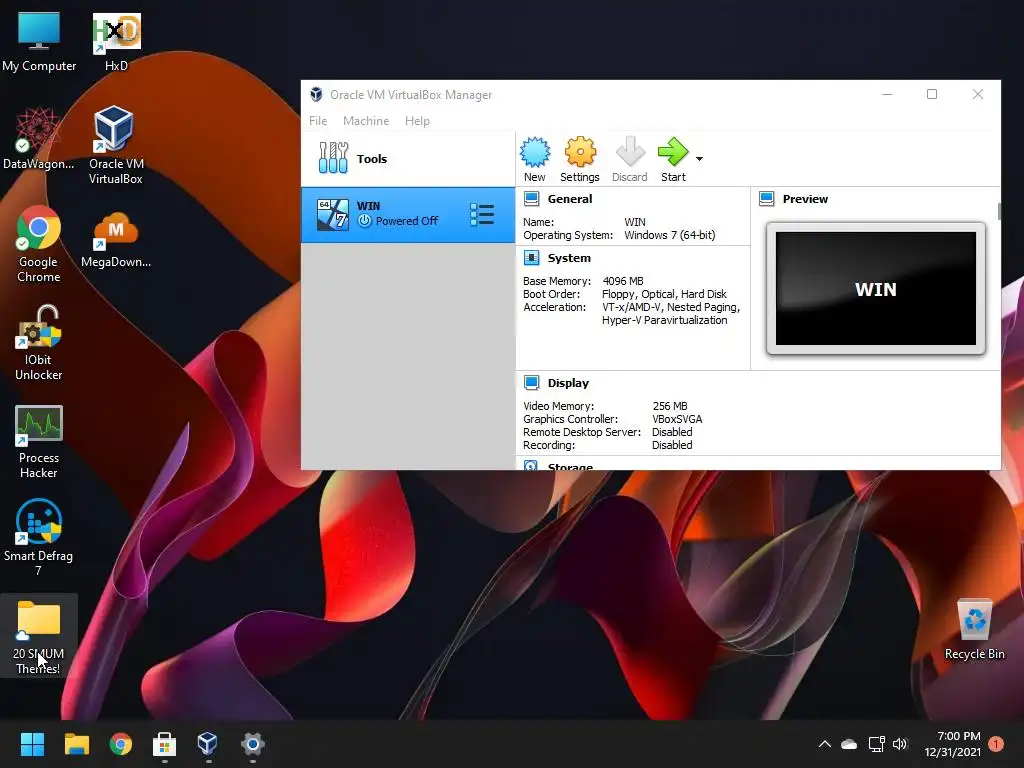Open the Windows Start menu
1024x768 pixels.
(x=32, y=744)
